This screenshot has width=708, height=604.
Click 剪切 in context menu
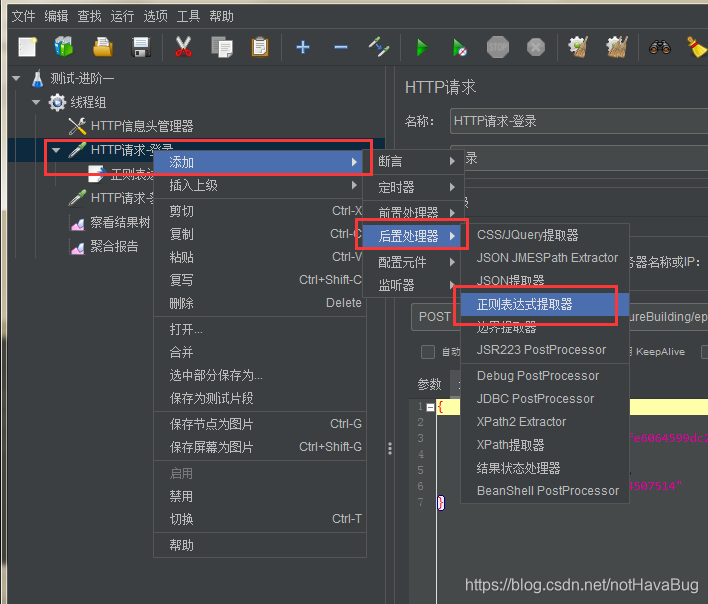[259, 211]
